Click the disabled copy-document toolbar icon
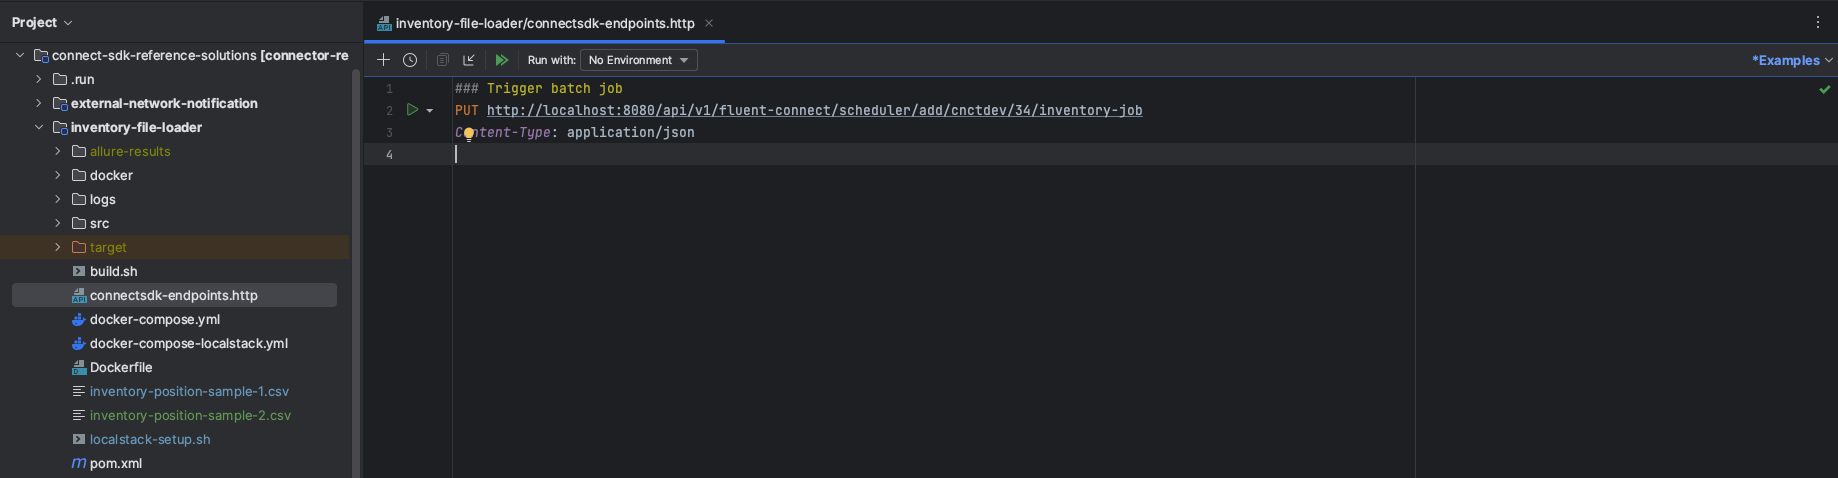Image resolution: width=1838 pixels, height=478 pixels. click(442, 60)
